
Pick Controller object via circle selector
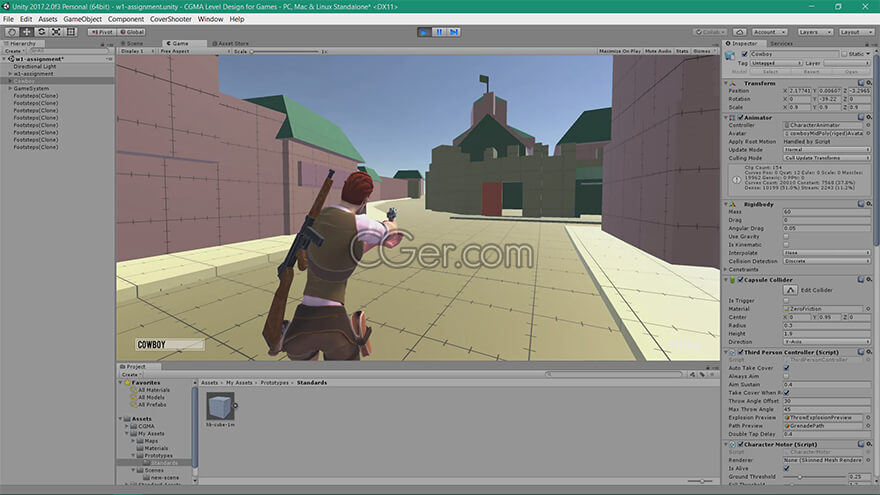[868, 125]
